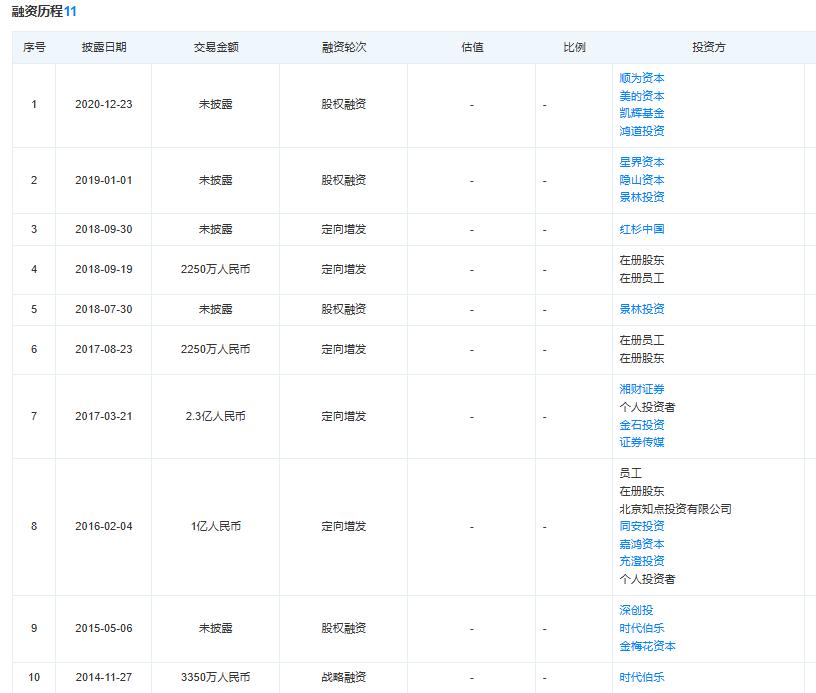Open investor link 湘财证券

(x=642, y=389)
